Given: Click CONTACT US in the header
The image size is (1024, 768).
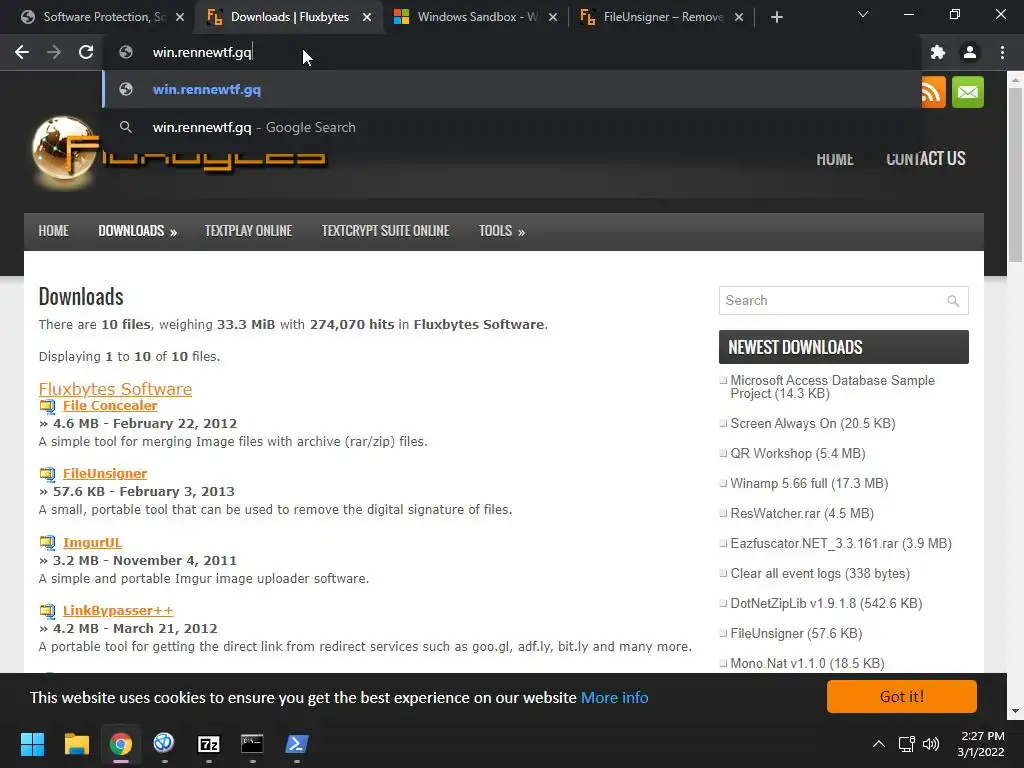Looking at the screenshot, I should pyautogui.click(x=925, y=159).
